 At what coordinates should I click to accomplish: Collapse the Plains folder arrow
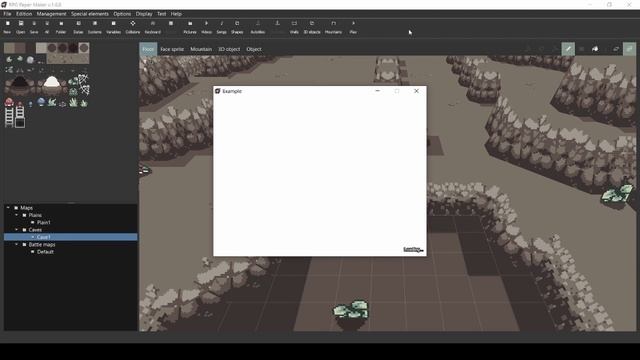[x=16, y=215]
